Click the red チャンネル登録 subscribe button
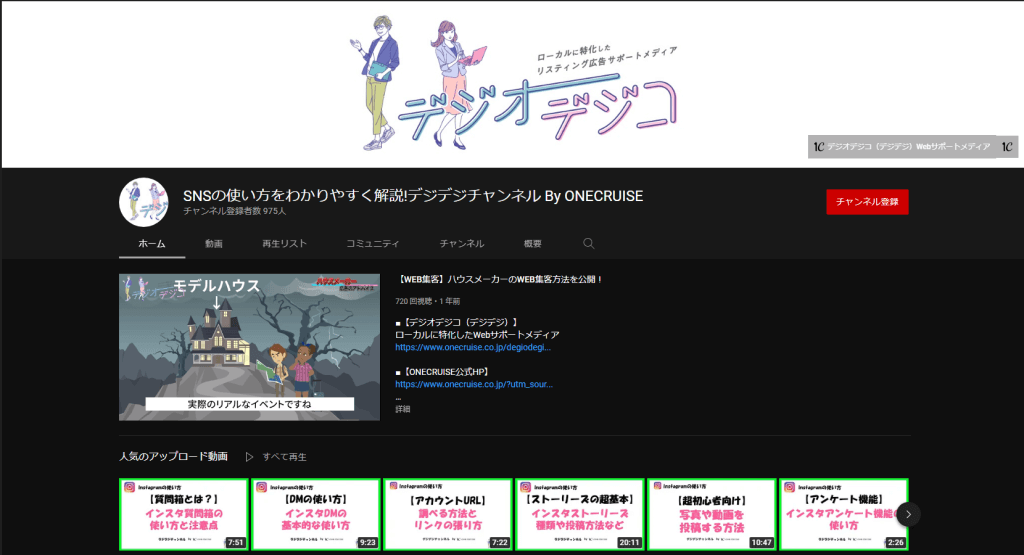The image size is (1024, 555). pos(867,202)
